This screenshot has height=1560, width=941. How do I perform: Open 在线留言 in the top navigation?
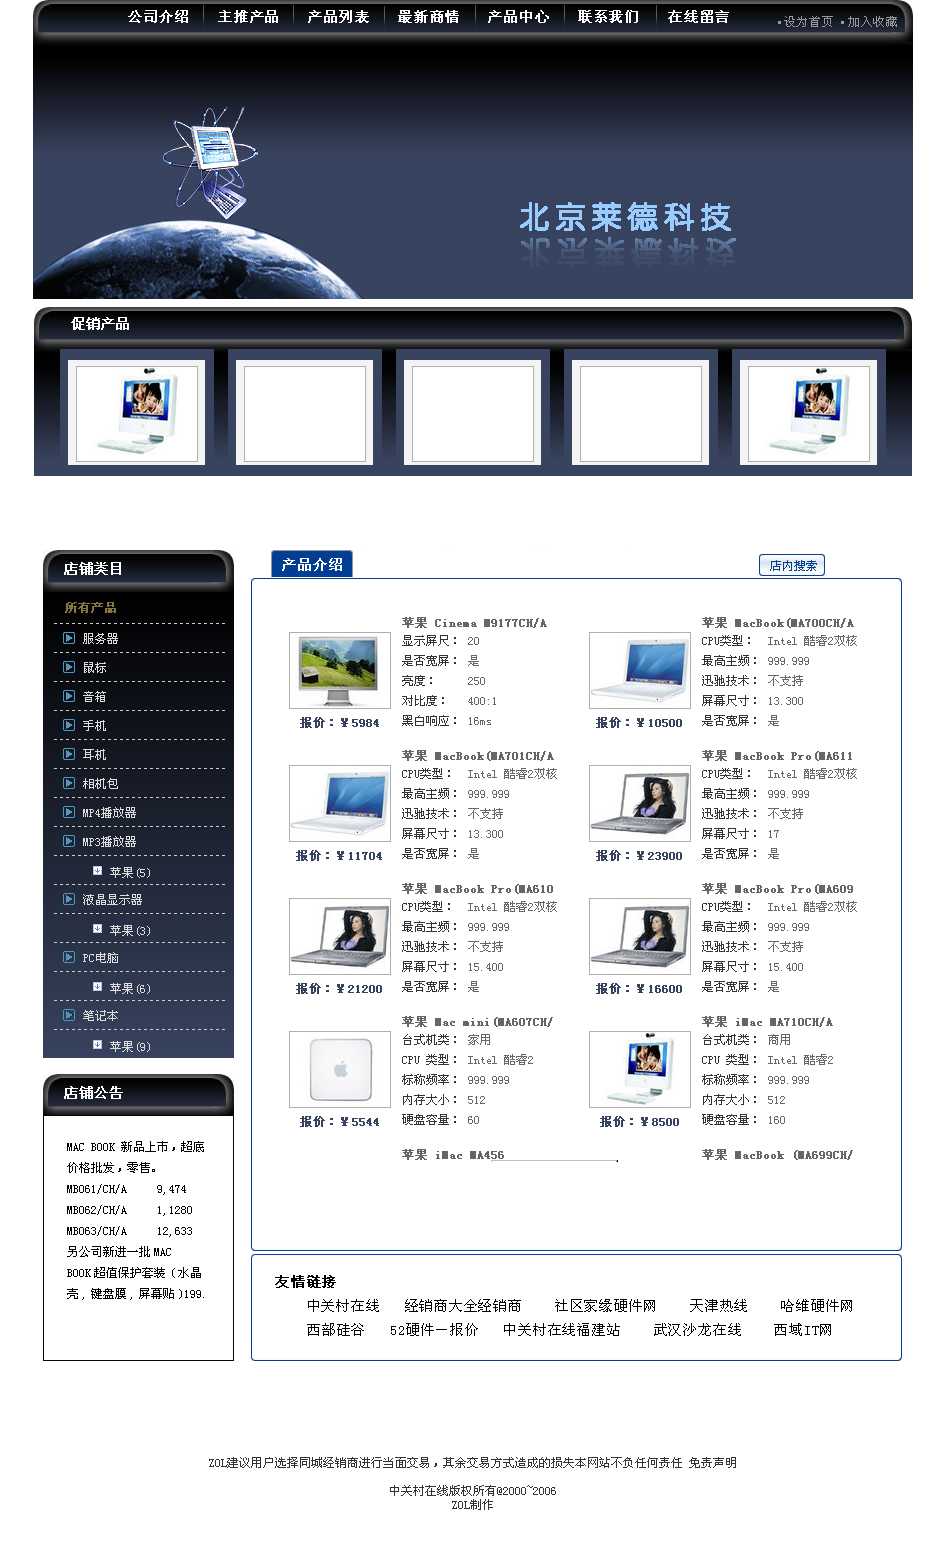[698, 17]
